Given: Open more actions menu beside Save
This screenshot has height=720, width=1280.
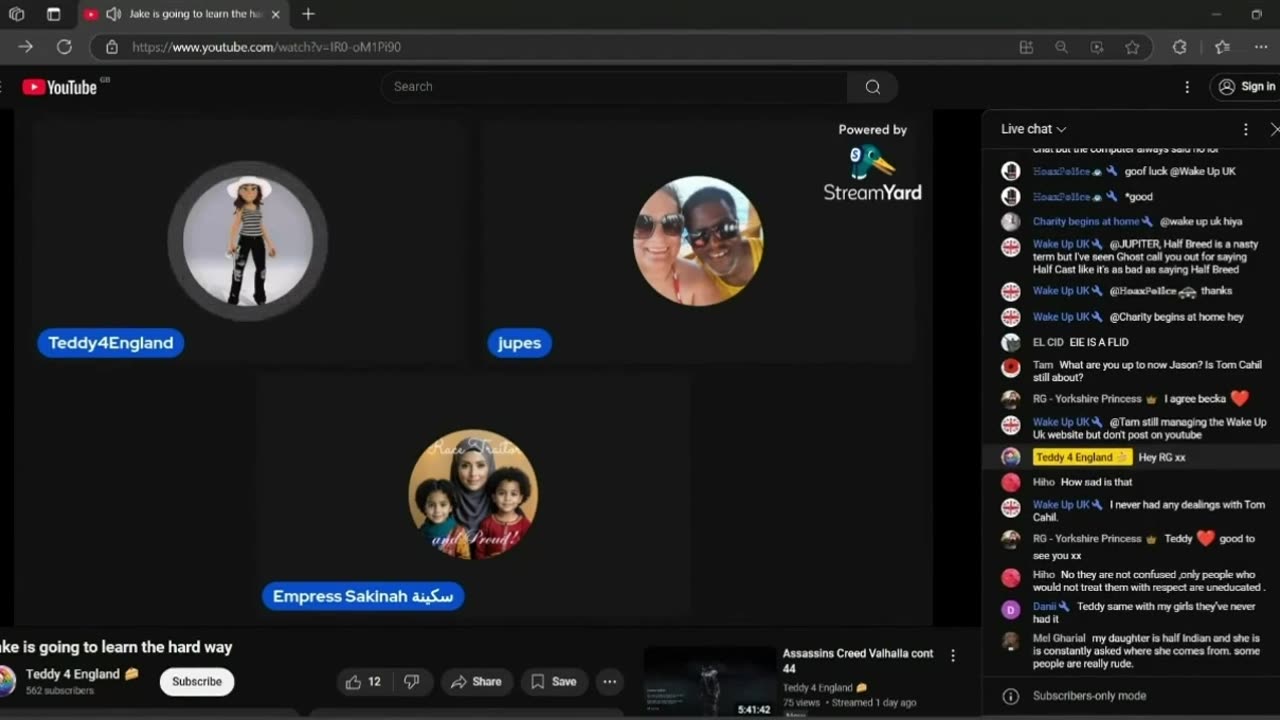Looking at the screenshot, I should [x=609, y=682].
